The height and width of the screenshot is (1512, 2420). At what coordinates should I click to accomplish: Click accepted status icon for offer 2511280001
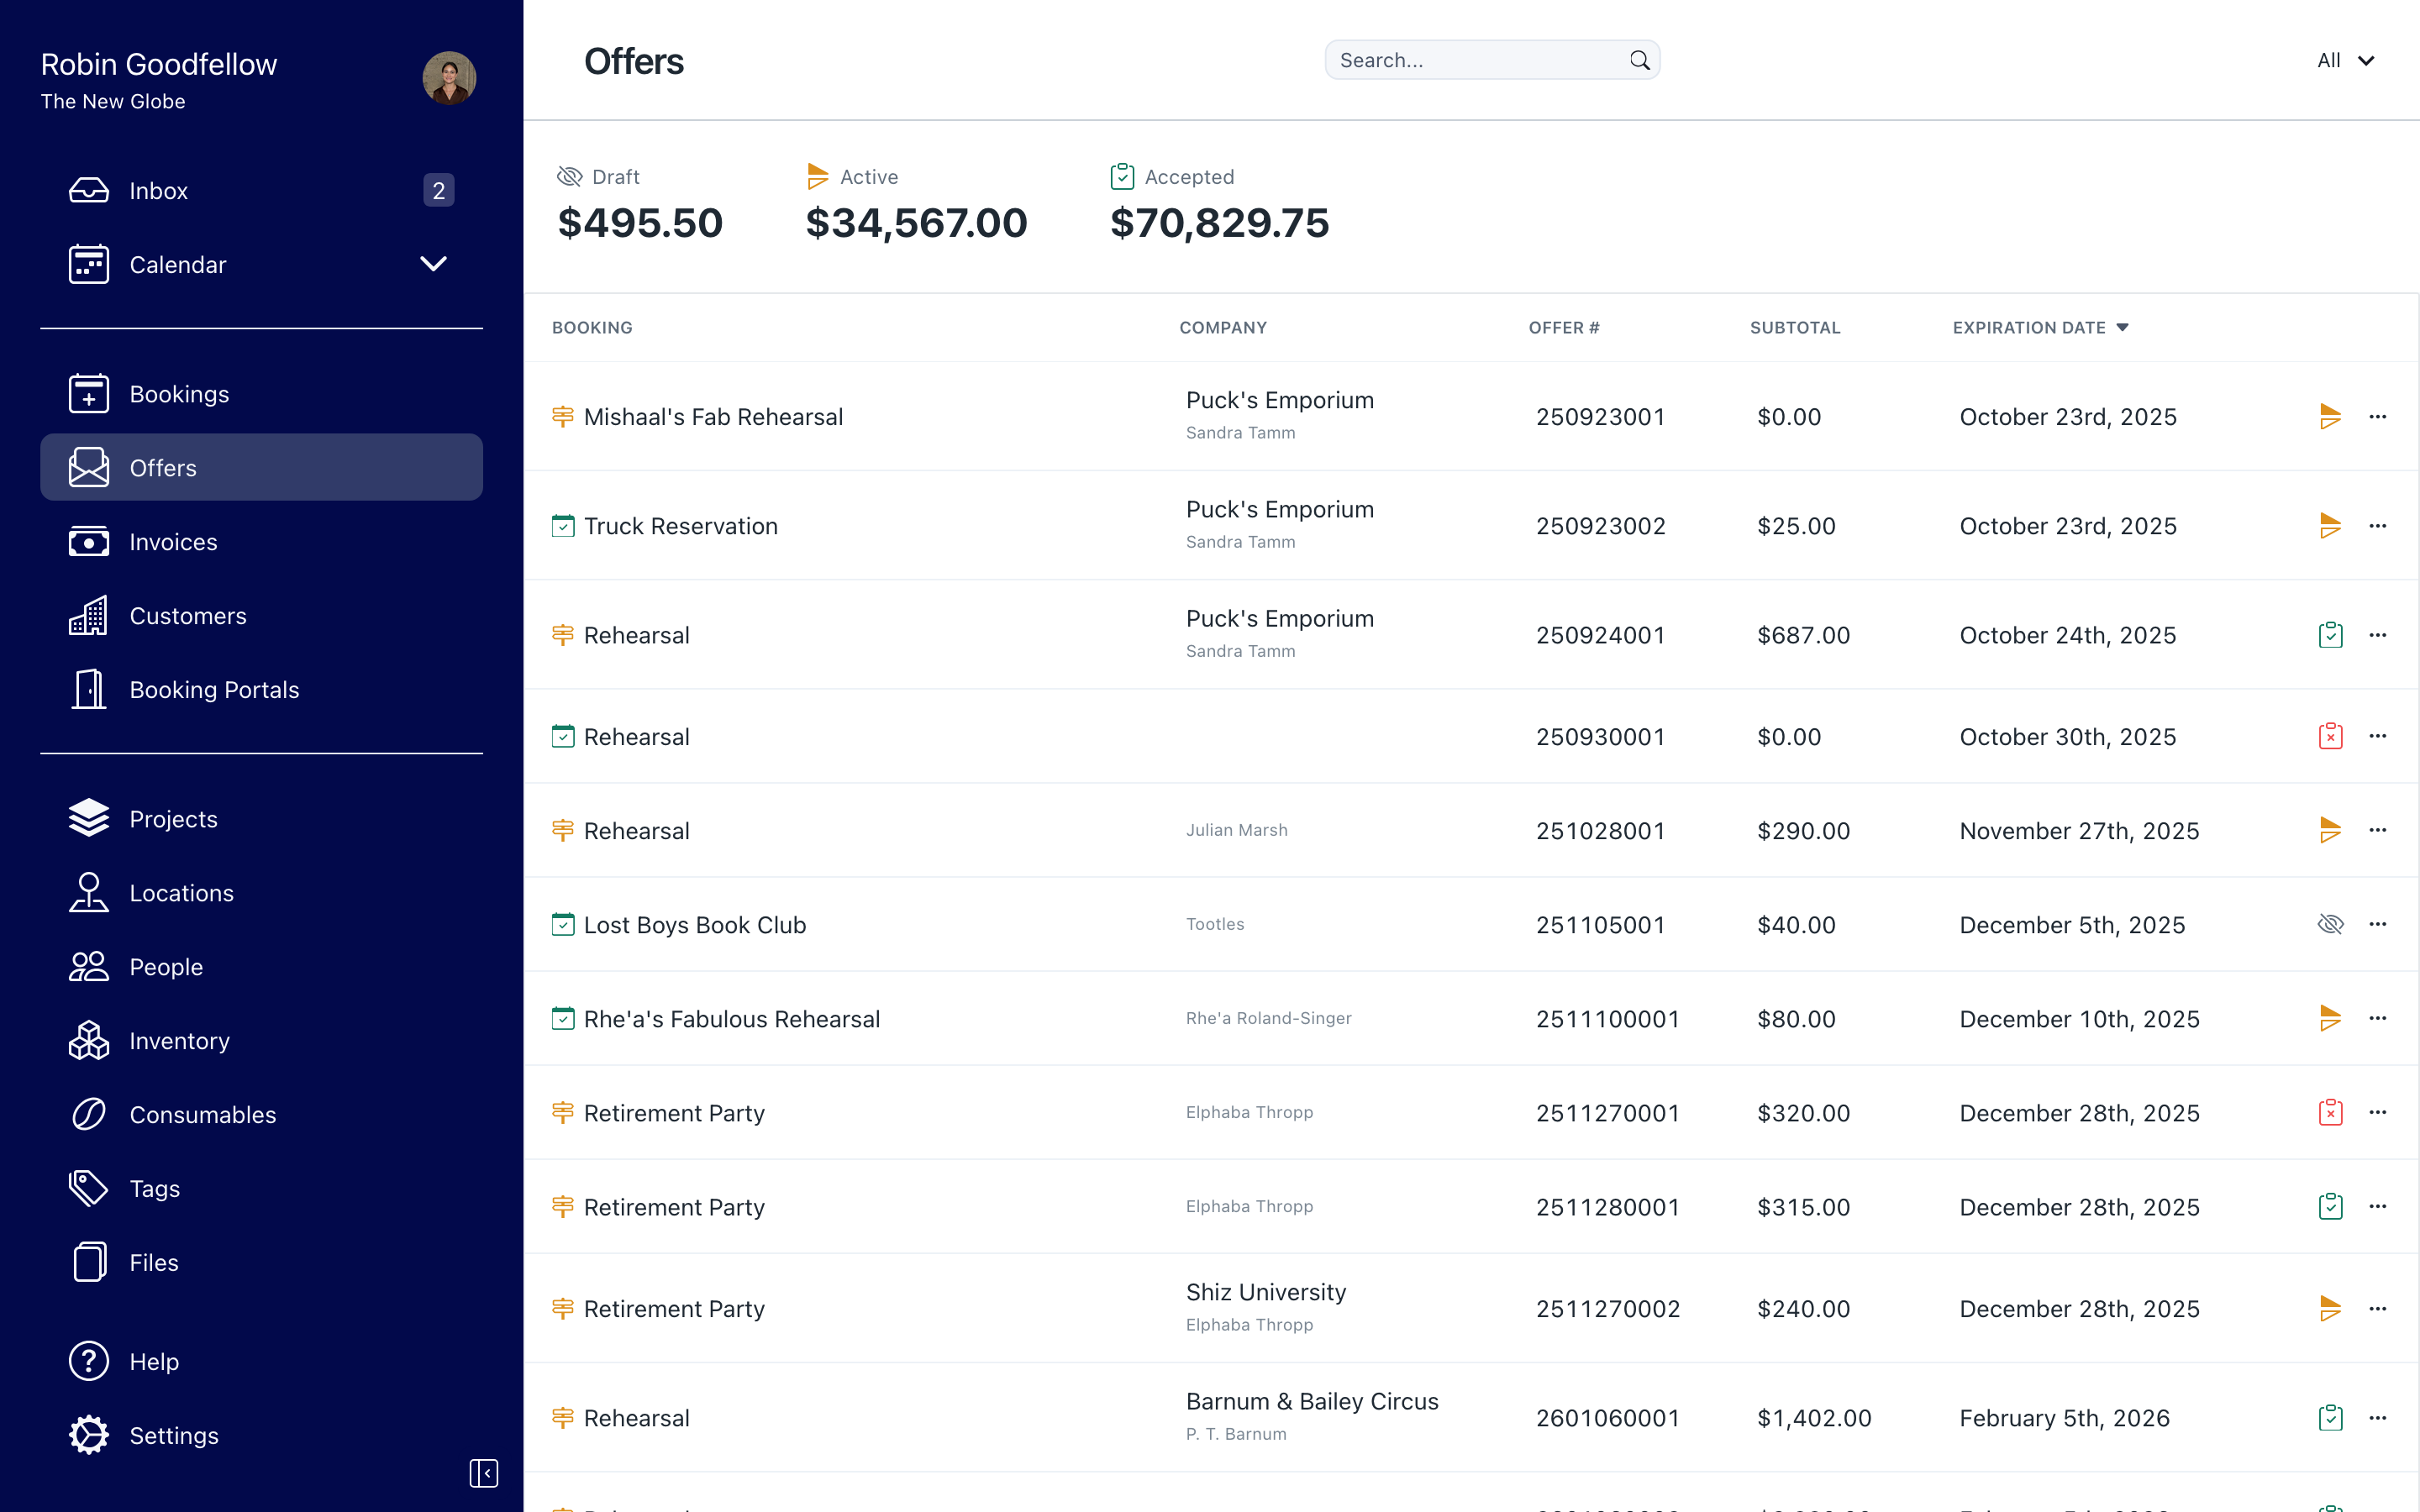tap(2331, 1206)
